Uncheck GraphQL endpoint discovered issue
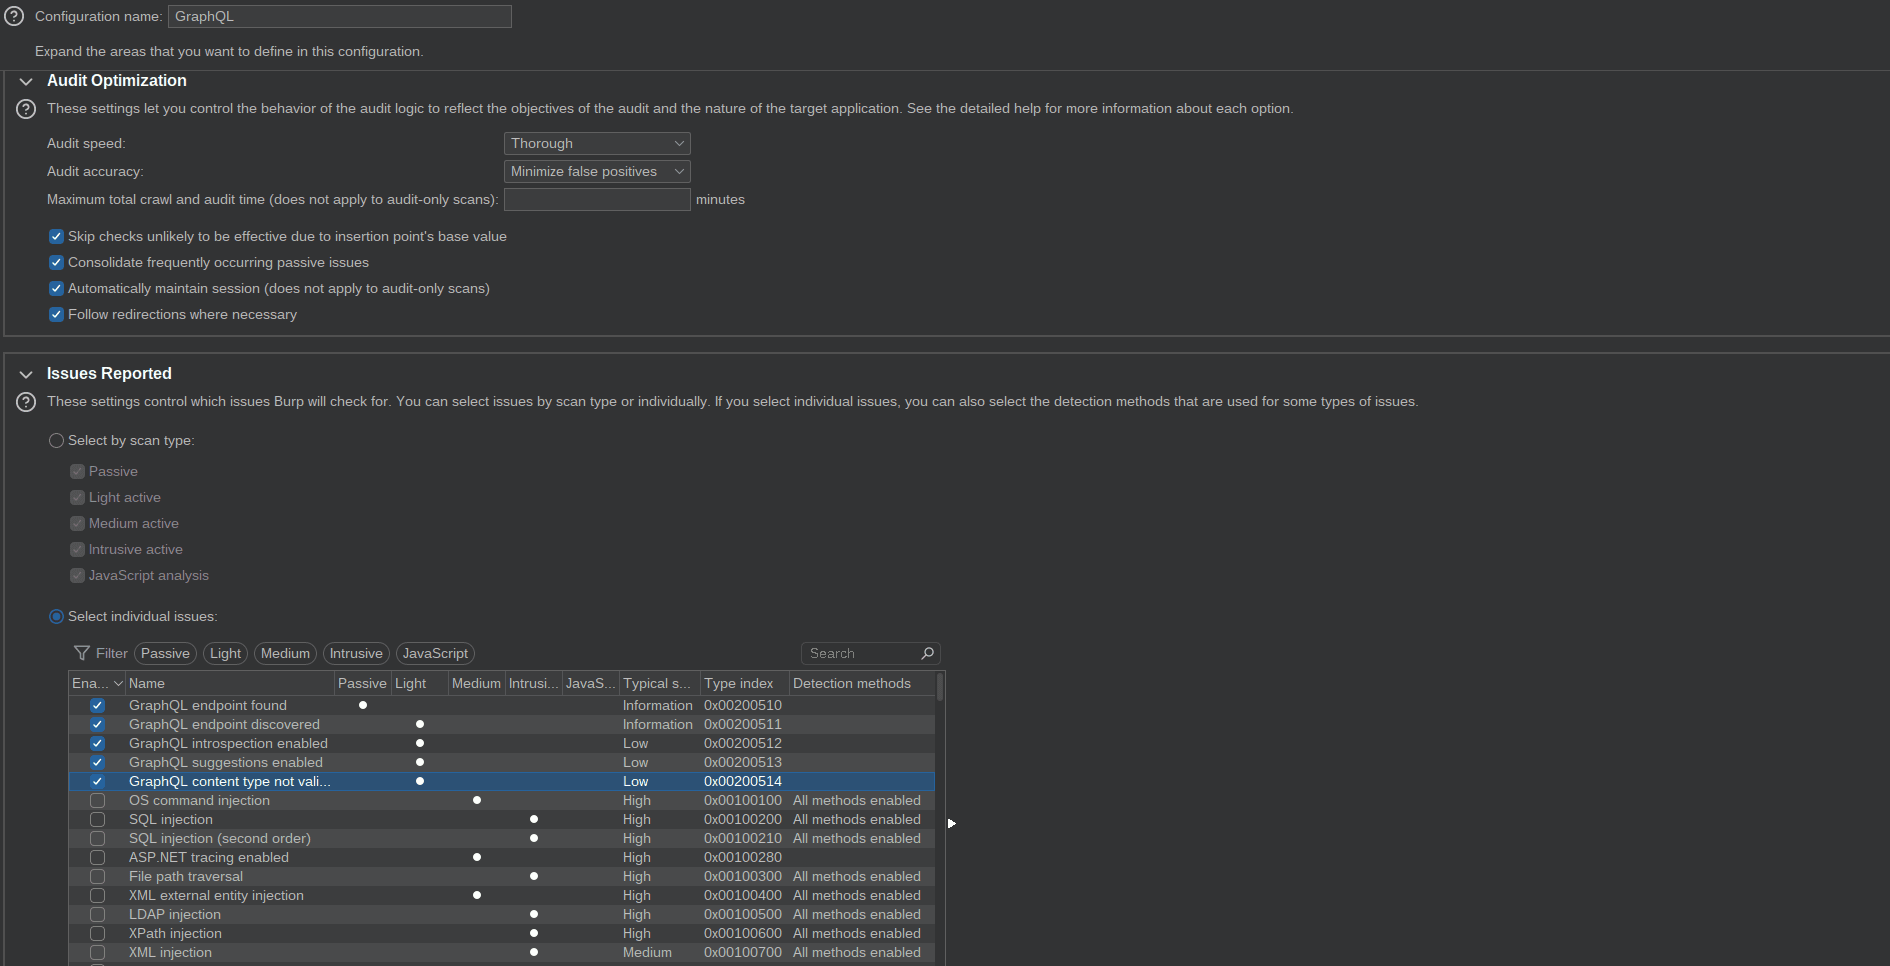 (x=97, y=725)
